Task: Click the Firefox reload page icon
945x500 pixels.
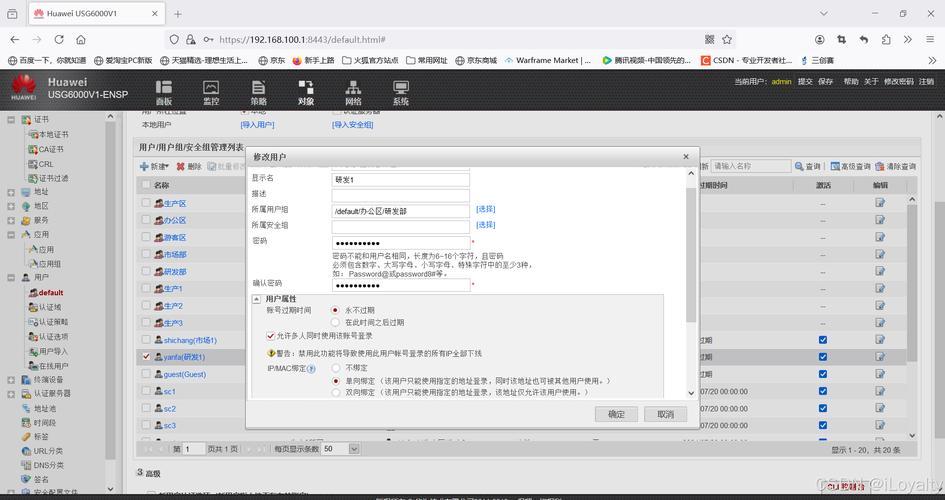Action: [59, 39]
